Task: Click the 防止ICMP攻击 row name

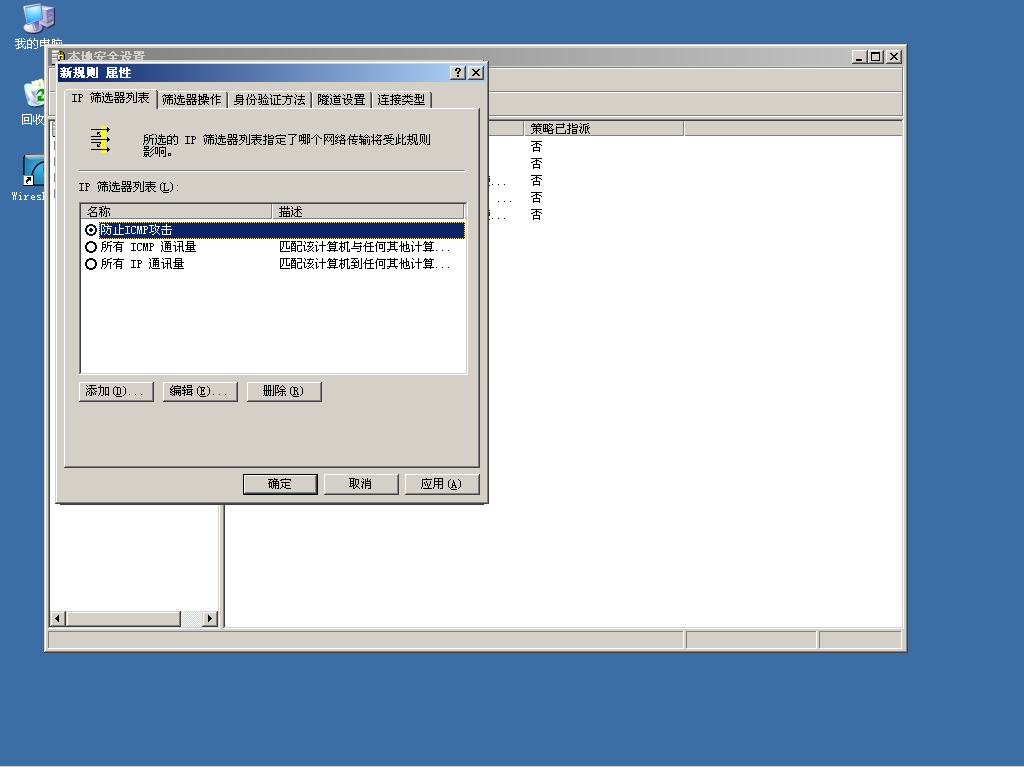Action: pos(136,230)
